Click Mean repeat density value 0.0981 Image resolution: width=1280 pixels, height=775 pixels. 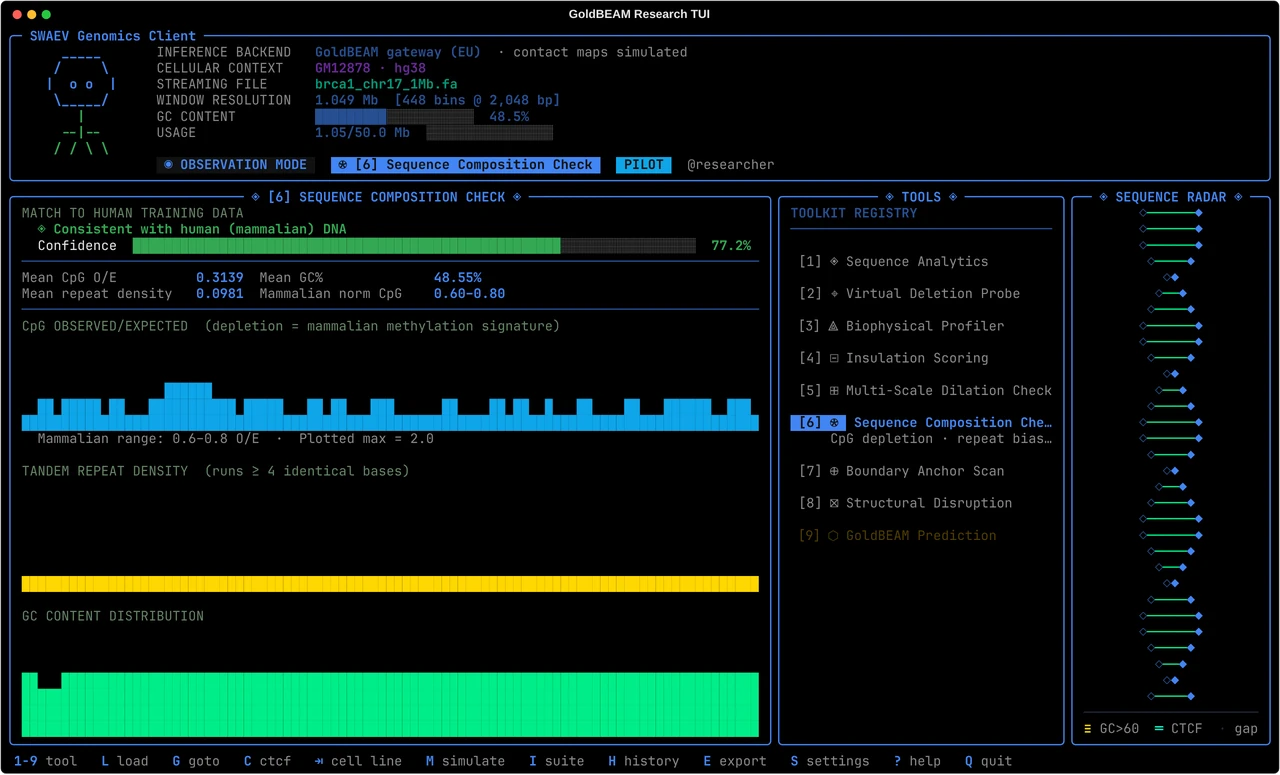tap(220, 294)
